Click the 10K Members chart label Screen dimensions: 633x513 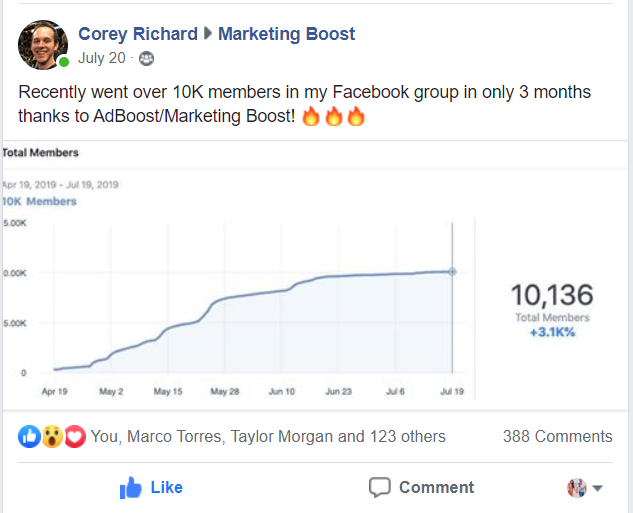pyautogui.click(x=40, y=201)
